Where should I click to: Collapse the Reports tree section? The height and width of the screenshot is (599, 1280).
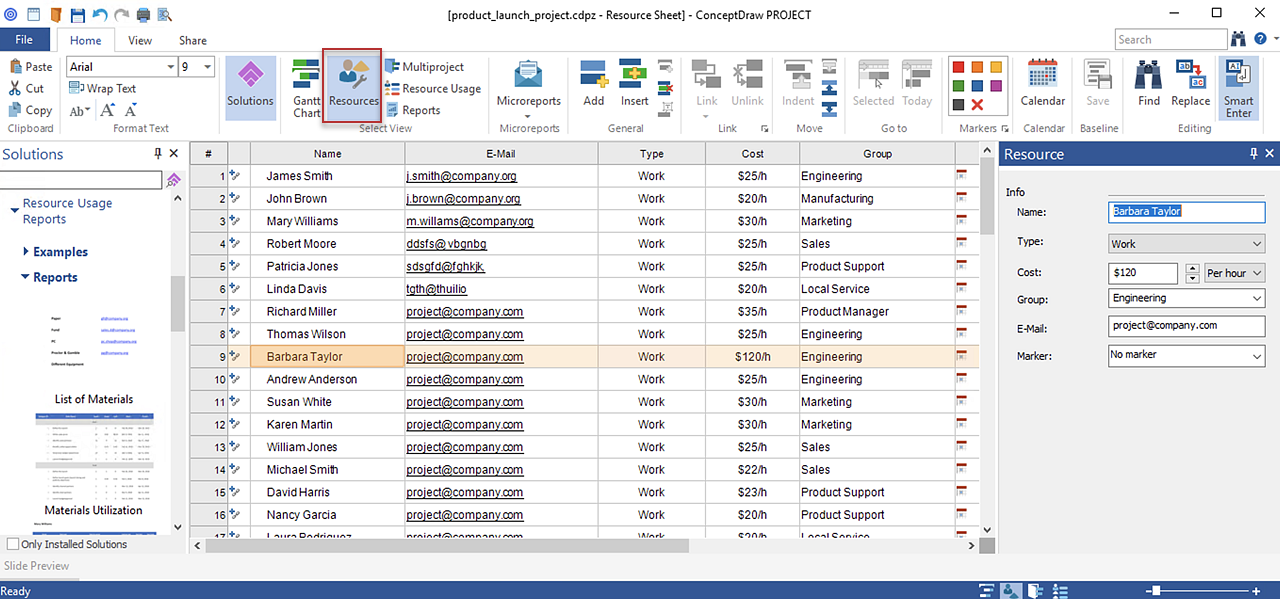click(26, 278)
